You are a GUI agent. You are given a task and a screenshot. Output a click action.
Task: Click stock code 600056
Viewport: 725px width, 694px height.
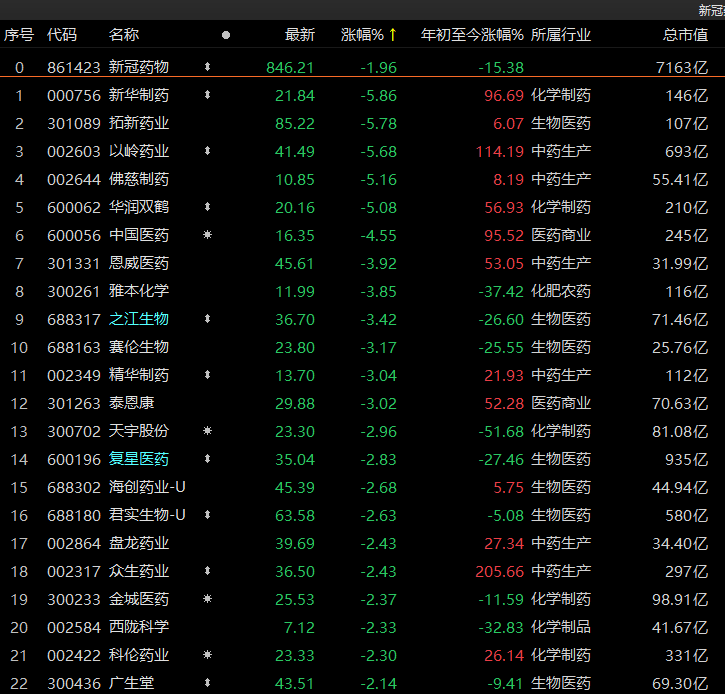tap(74, 236)
